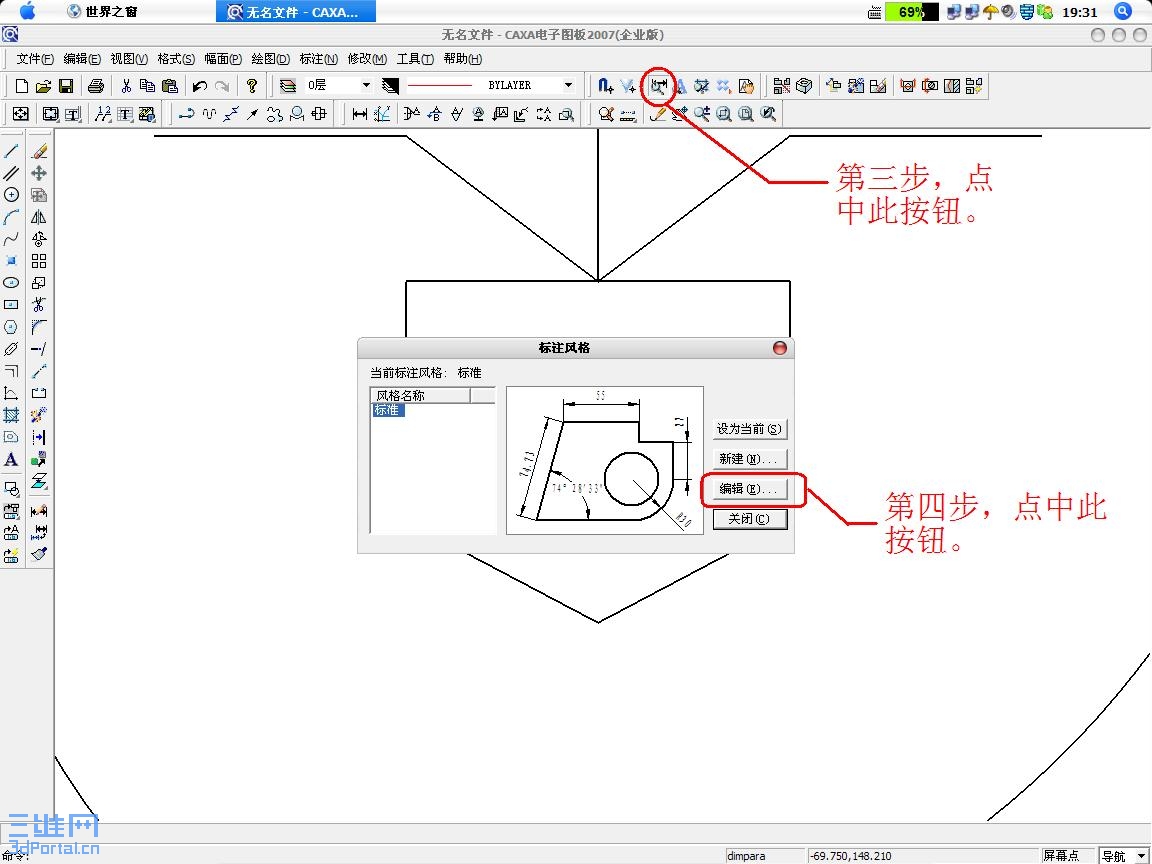The image size is (1152, 864).
Task: Select the Line drawing tool
Action: pyautogui.click(x=11, y=151)
